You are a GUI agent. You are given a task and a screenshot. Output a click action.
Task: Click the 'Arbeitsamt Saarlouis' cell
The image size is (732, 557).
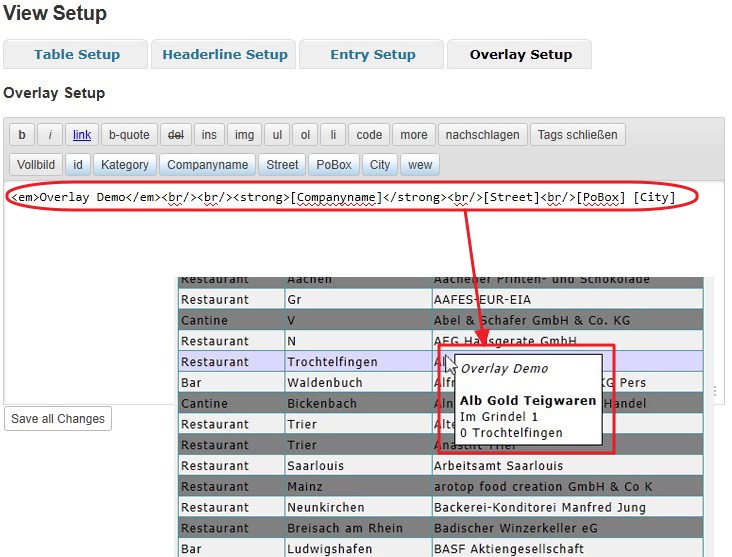pos(567,465)
